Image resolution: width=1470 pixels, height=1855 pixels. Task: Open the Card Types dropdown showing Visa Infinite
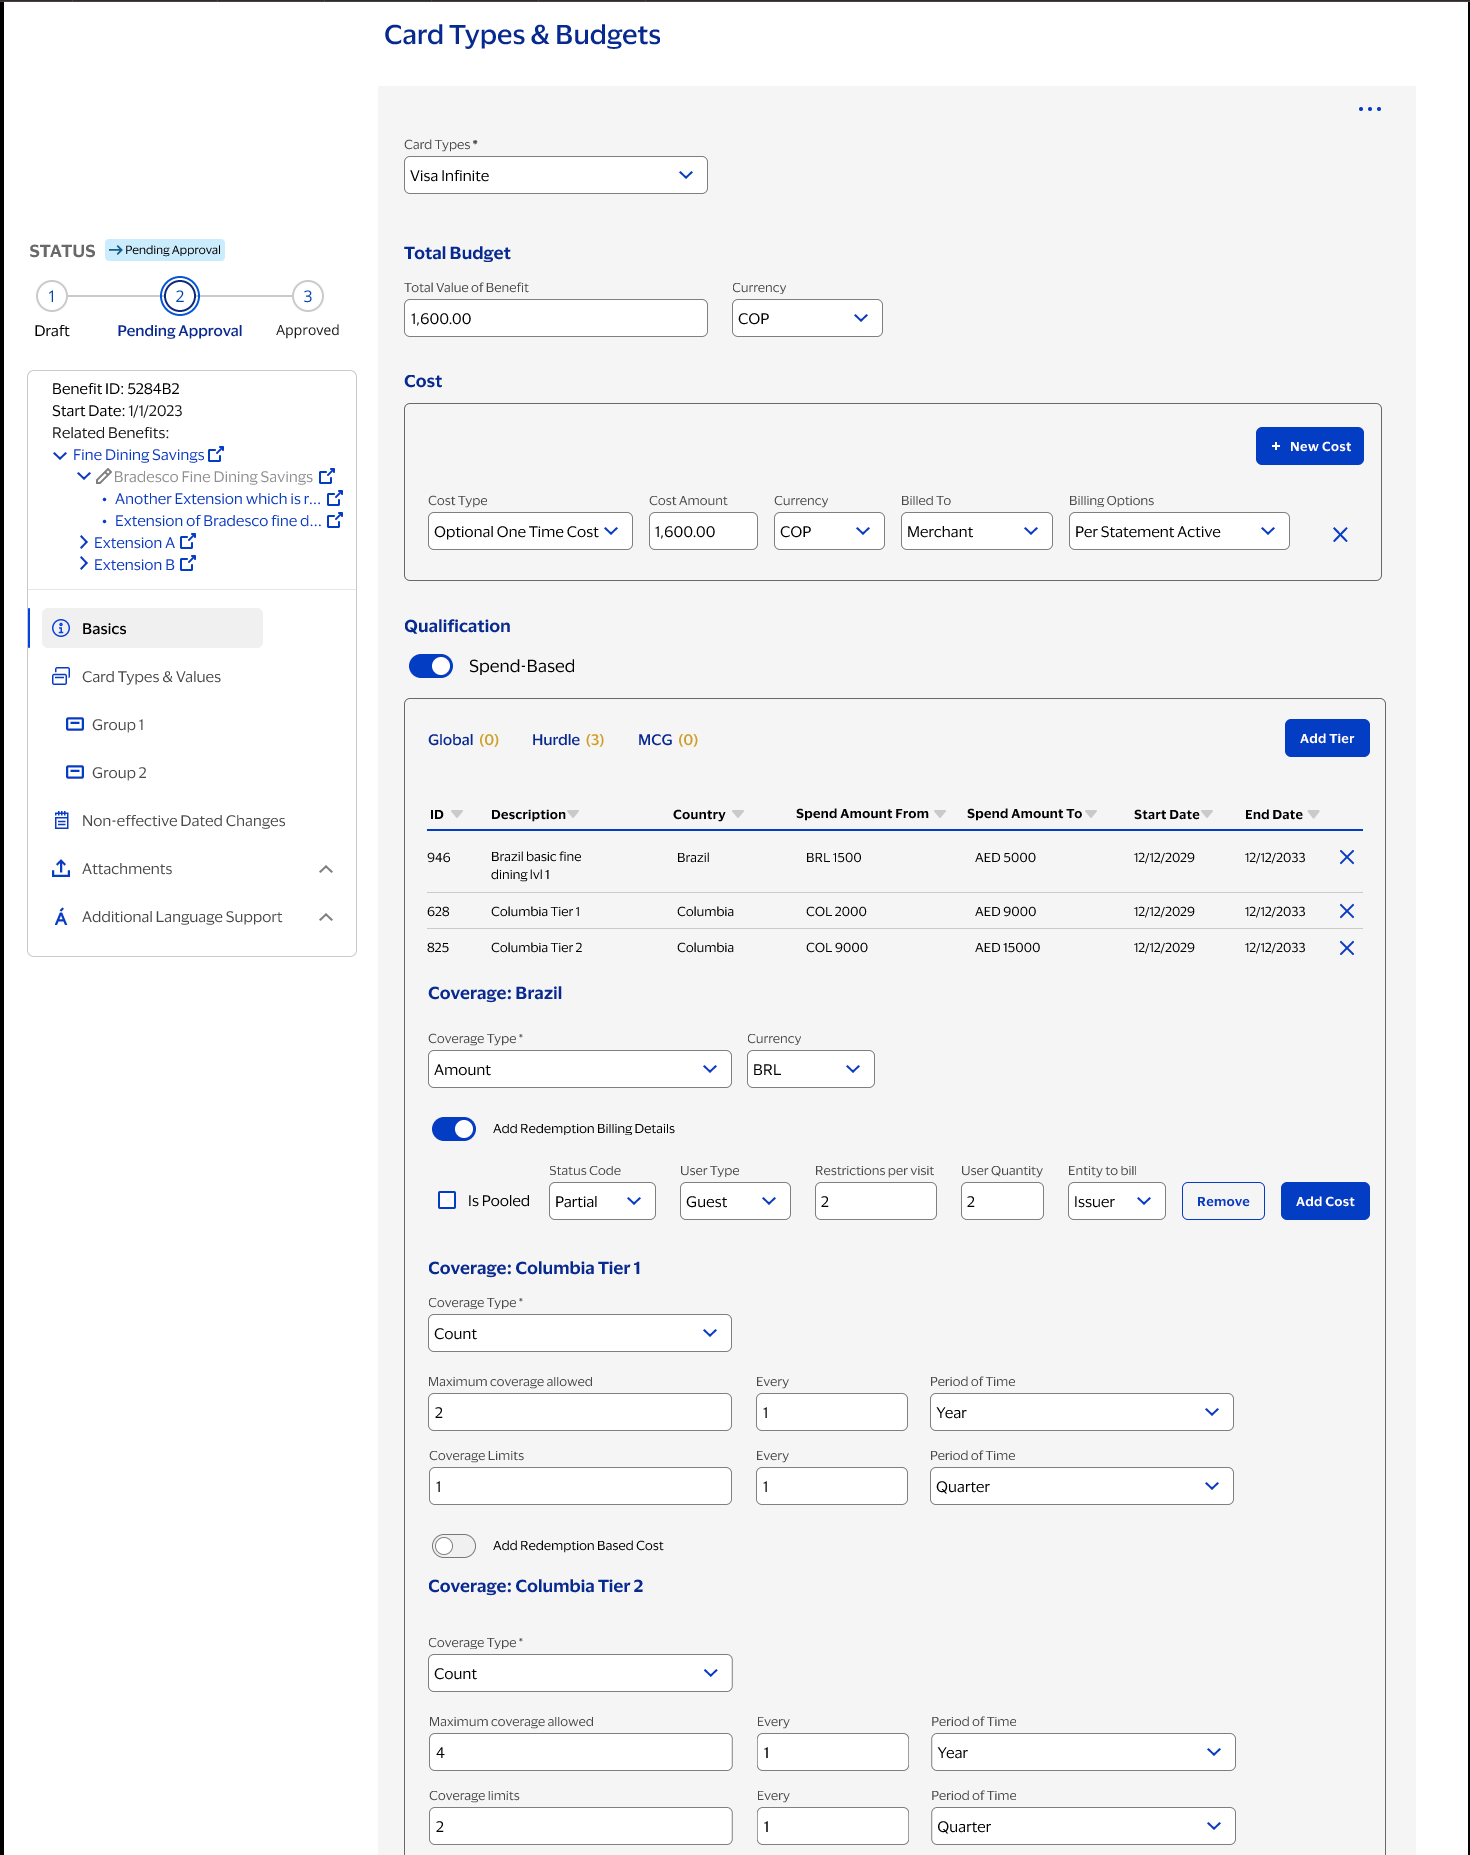click(555, 175)
